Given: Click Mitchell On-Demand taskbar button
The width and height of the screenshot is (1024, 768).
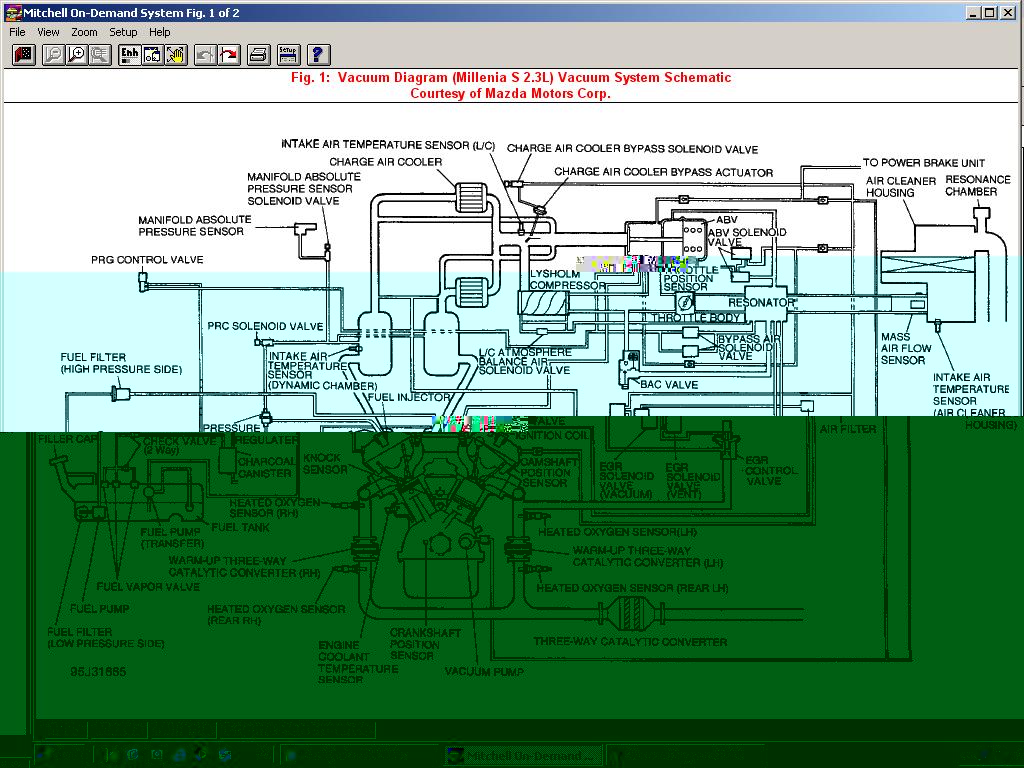Looking at the screenshot, I should (522, 755).
